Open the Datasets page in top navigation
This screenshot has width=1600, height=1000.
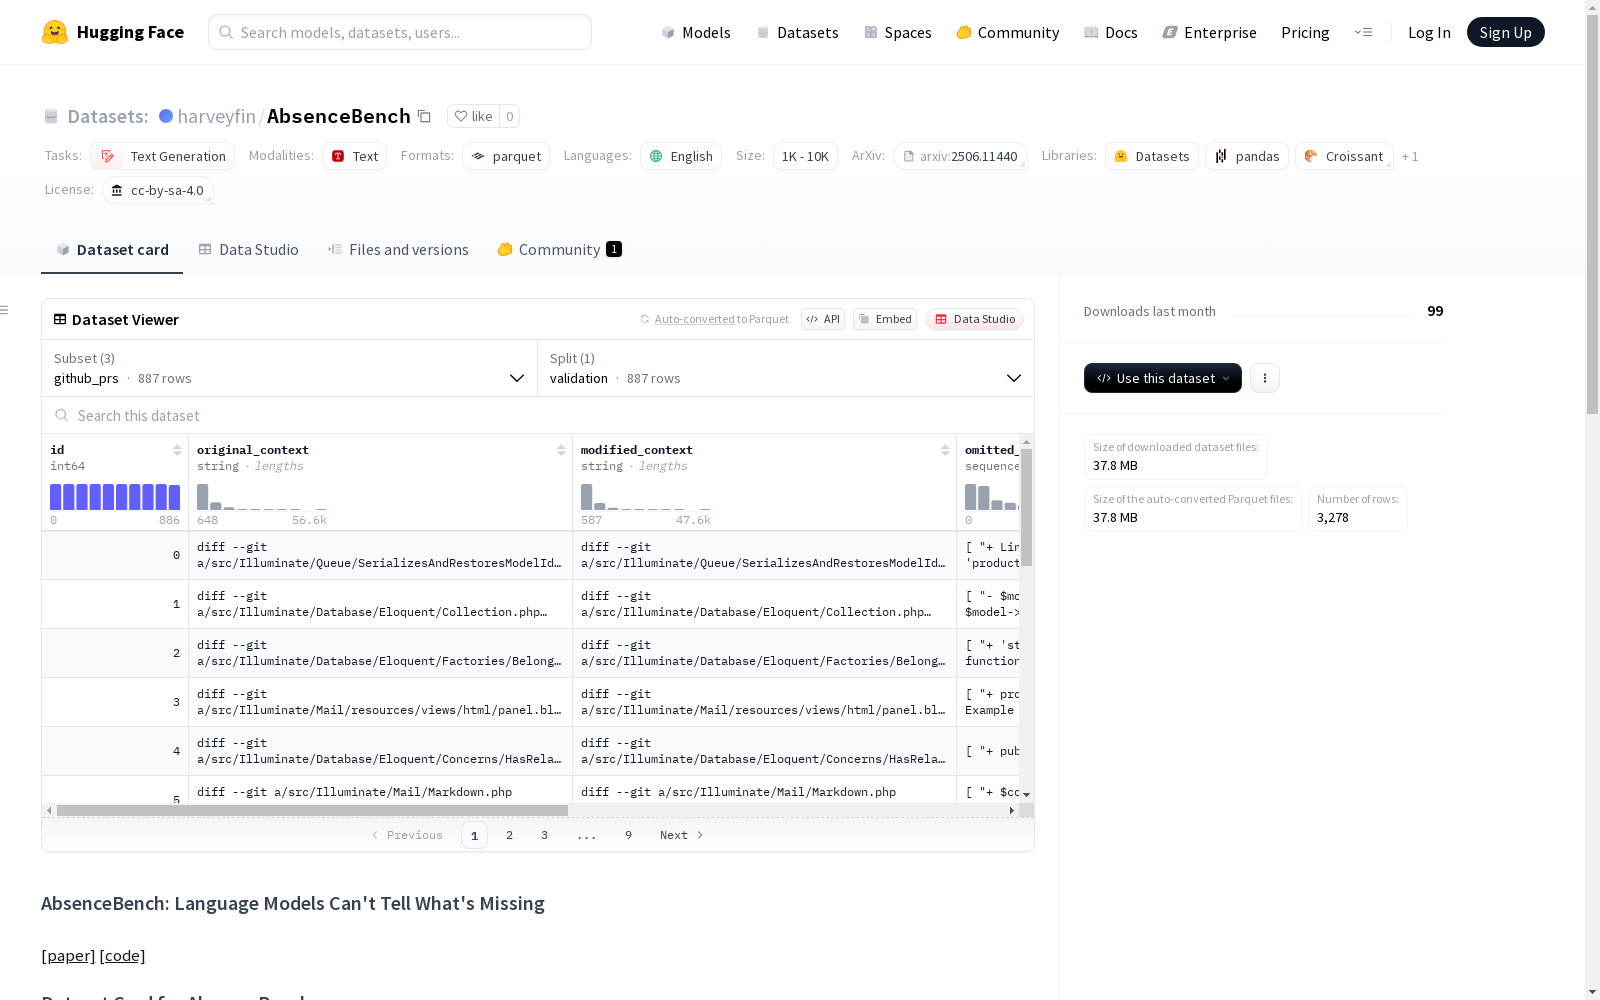[797, 32]
